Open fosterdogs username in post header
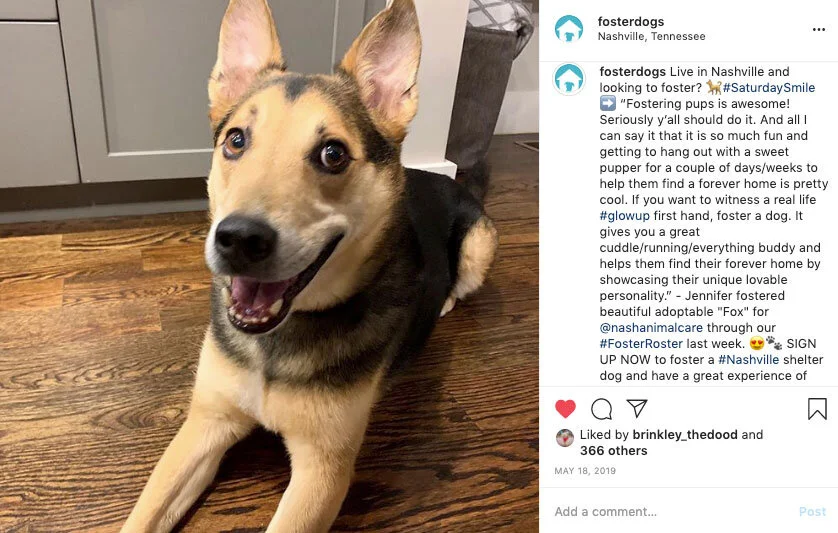 click(631, 21)
